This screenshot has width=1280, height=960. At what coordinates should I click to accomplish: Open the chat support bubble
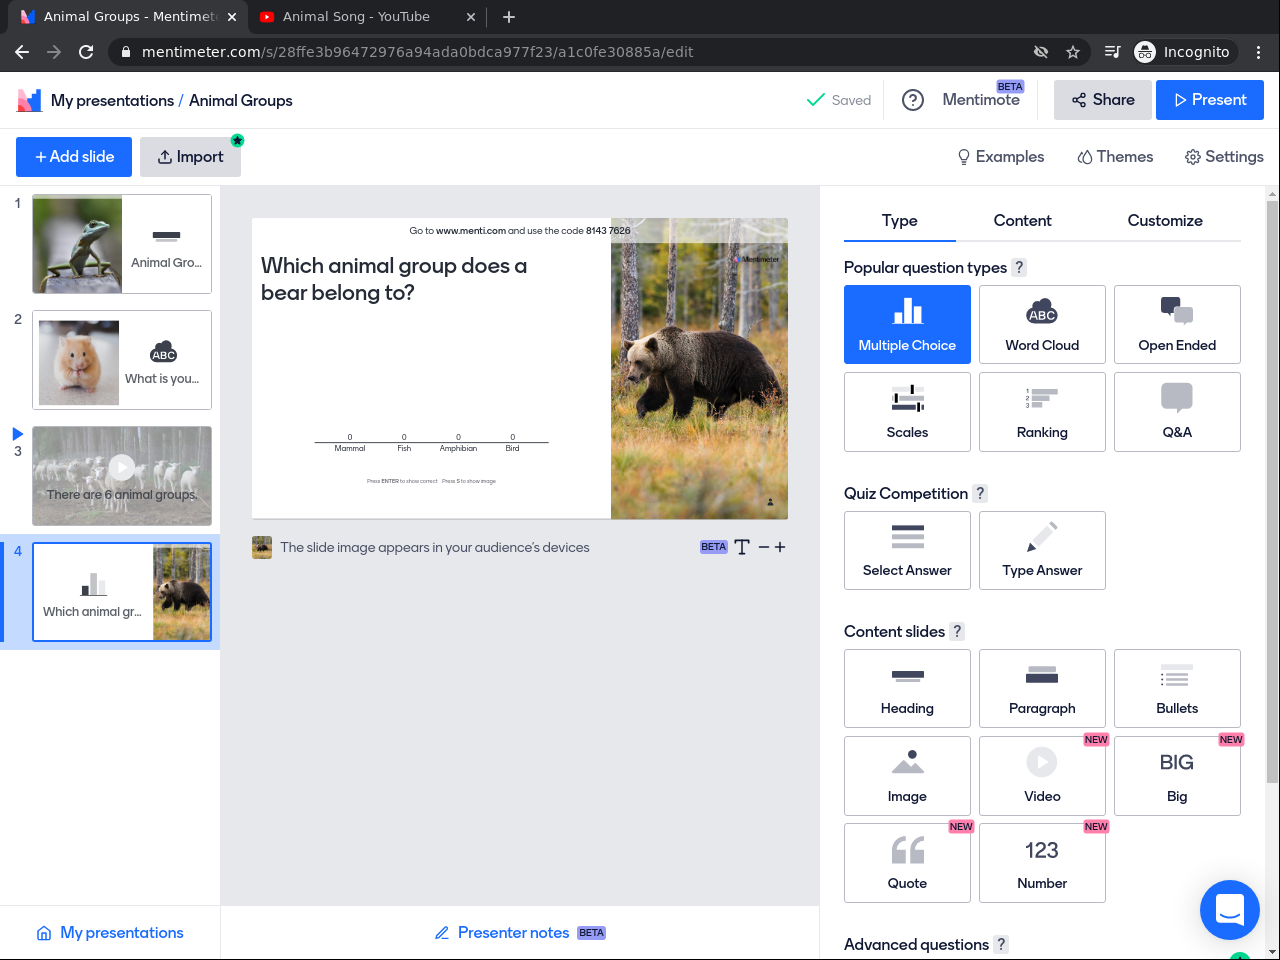(1230, 910)
